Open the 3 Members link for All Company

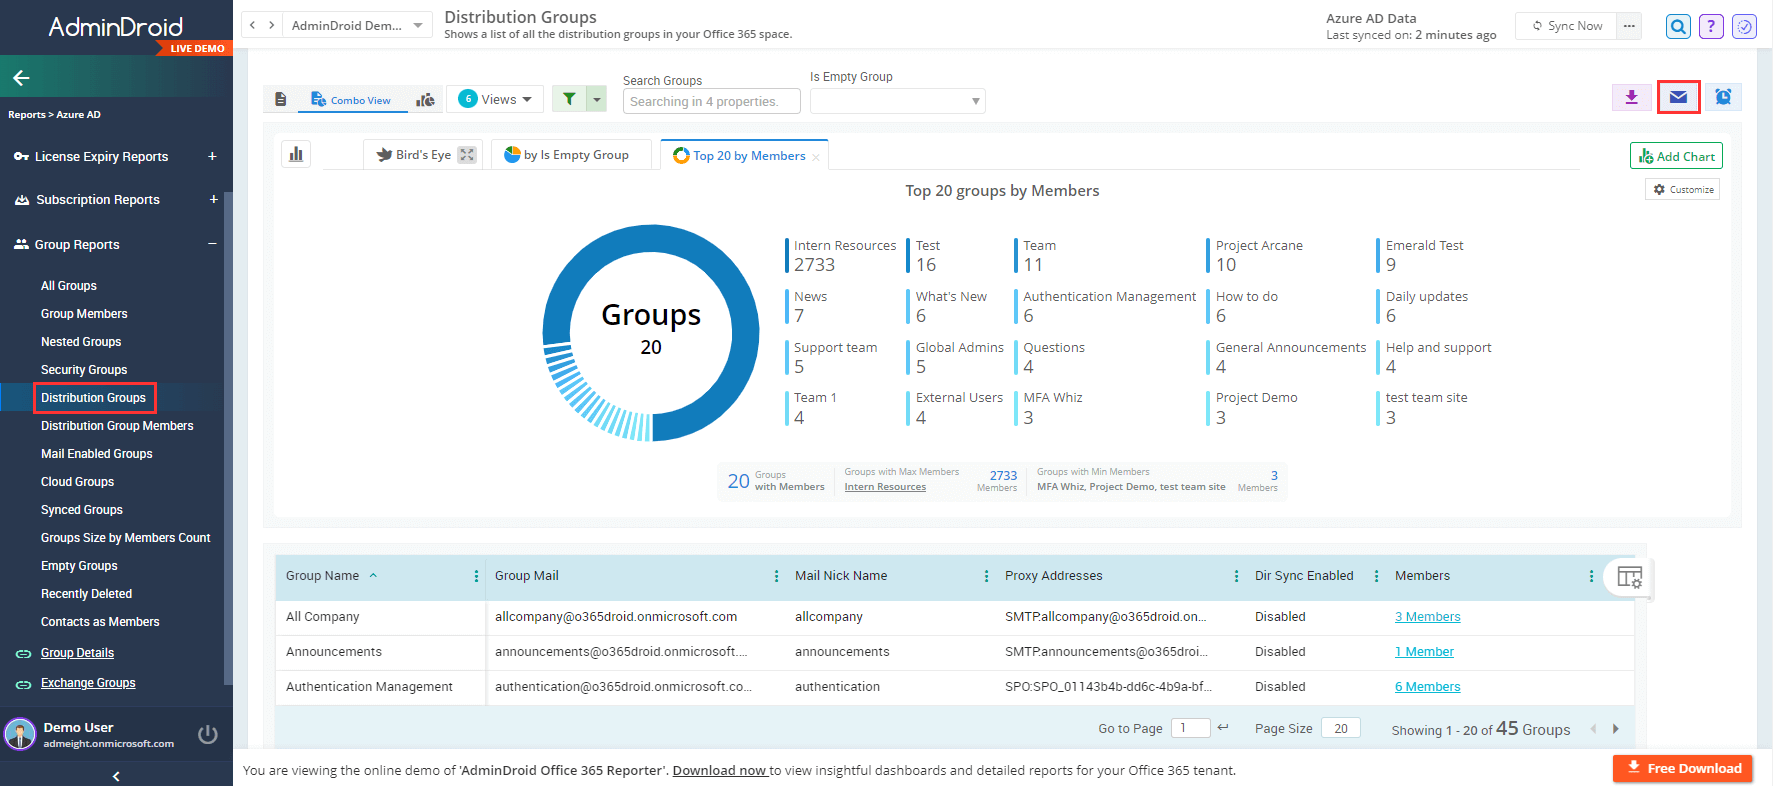pyautogui.click(x=1427, y=617)
